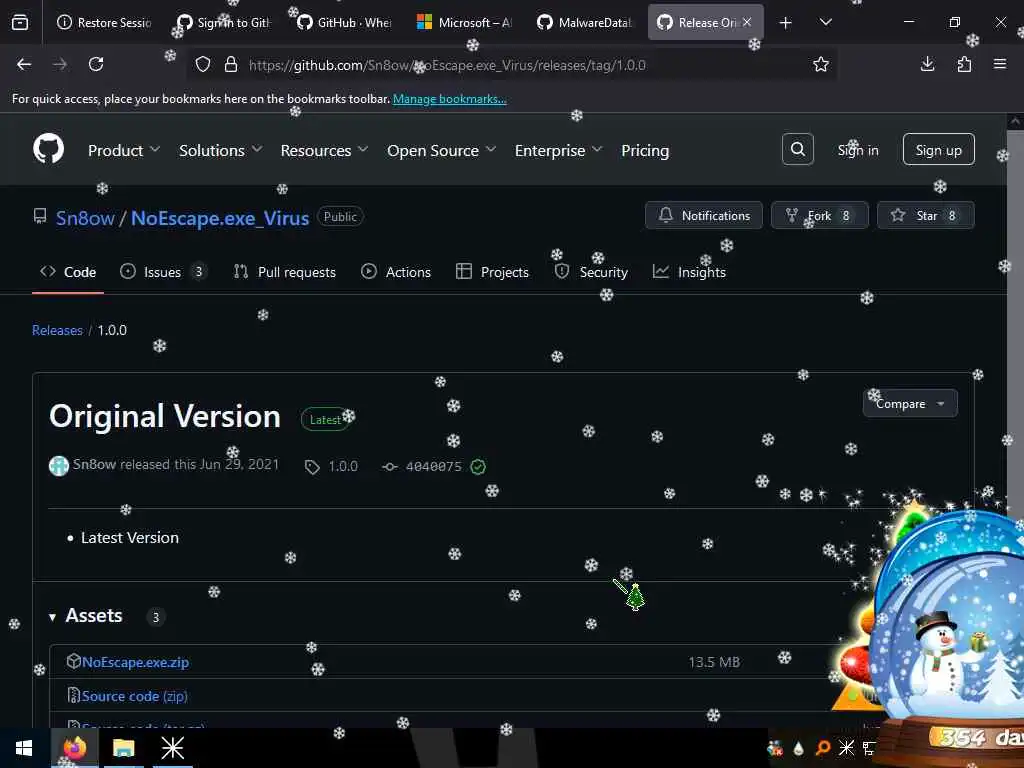Open the Sn8ow avatar beside the release date
Viewport: 1024px width, 768px height.
coord(59,466)
